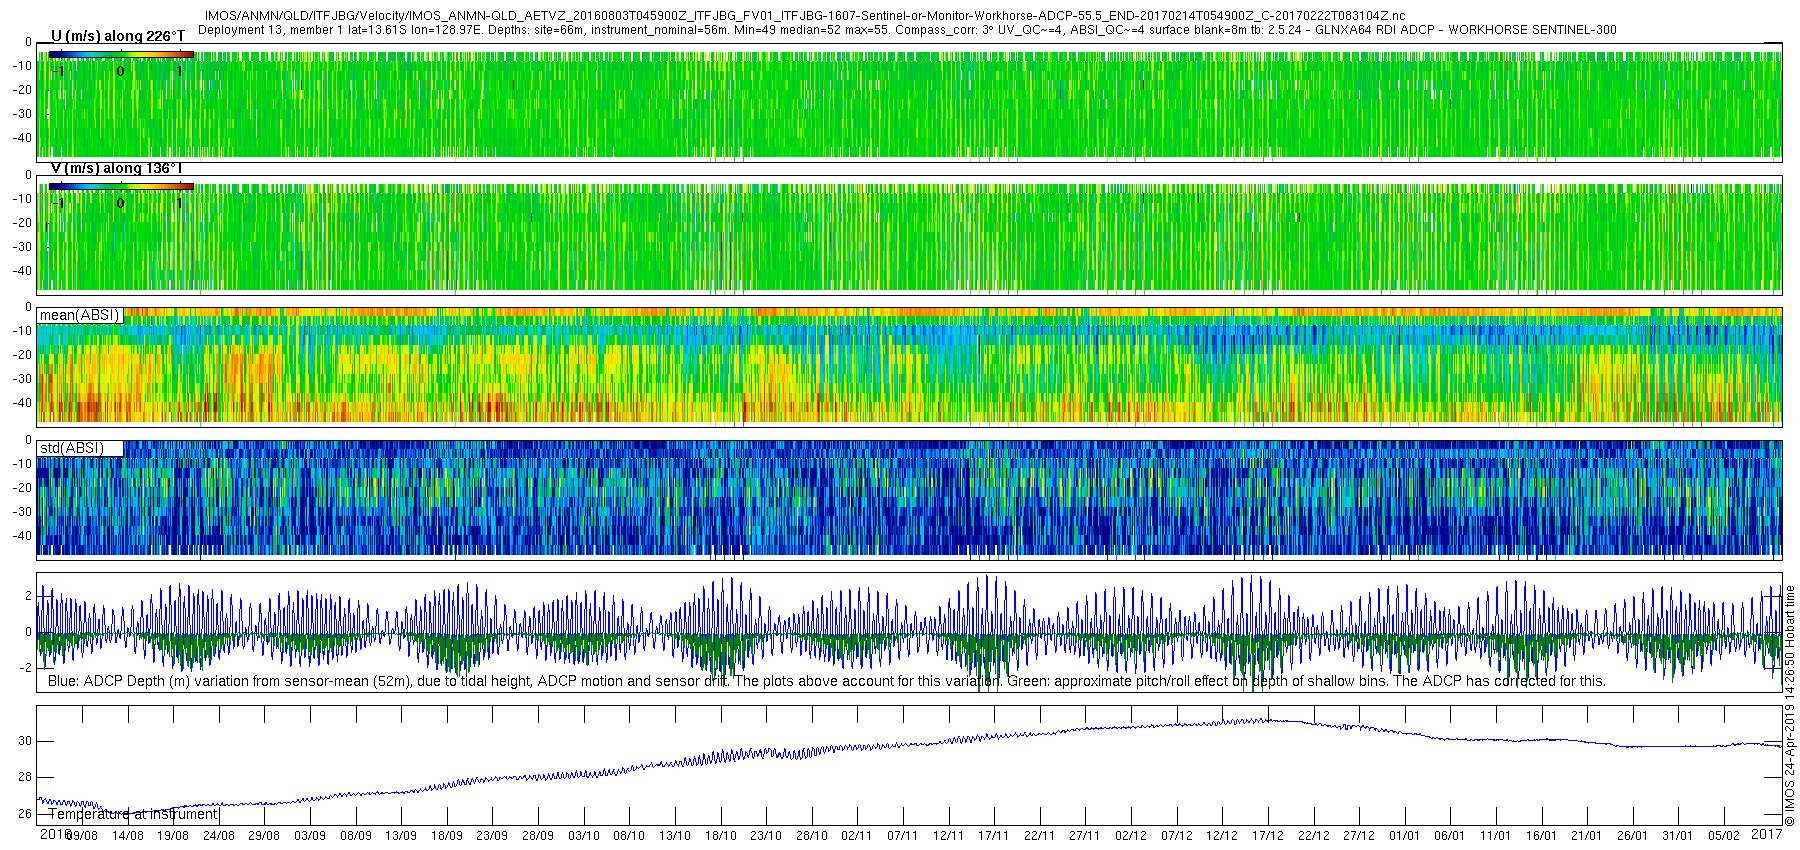Click the 'V (m/s) along 136°T' label
The width and height of the screenshot is (1800, 850).
pos(116,168)
